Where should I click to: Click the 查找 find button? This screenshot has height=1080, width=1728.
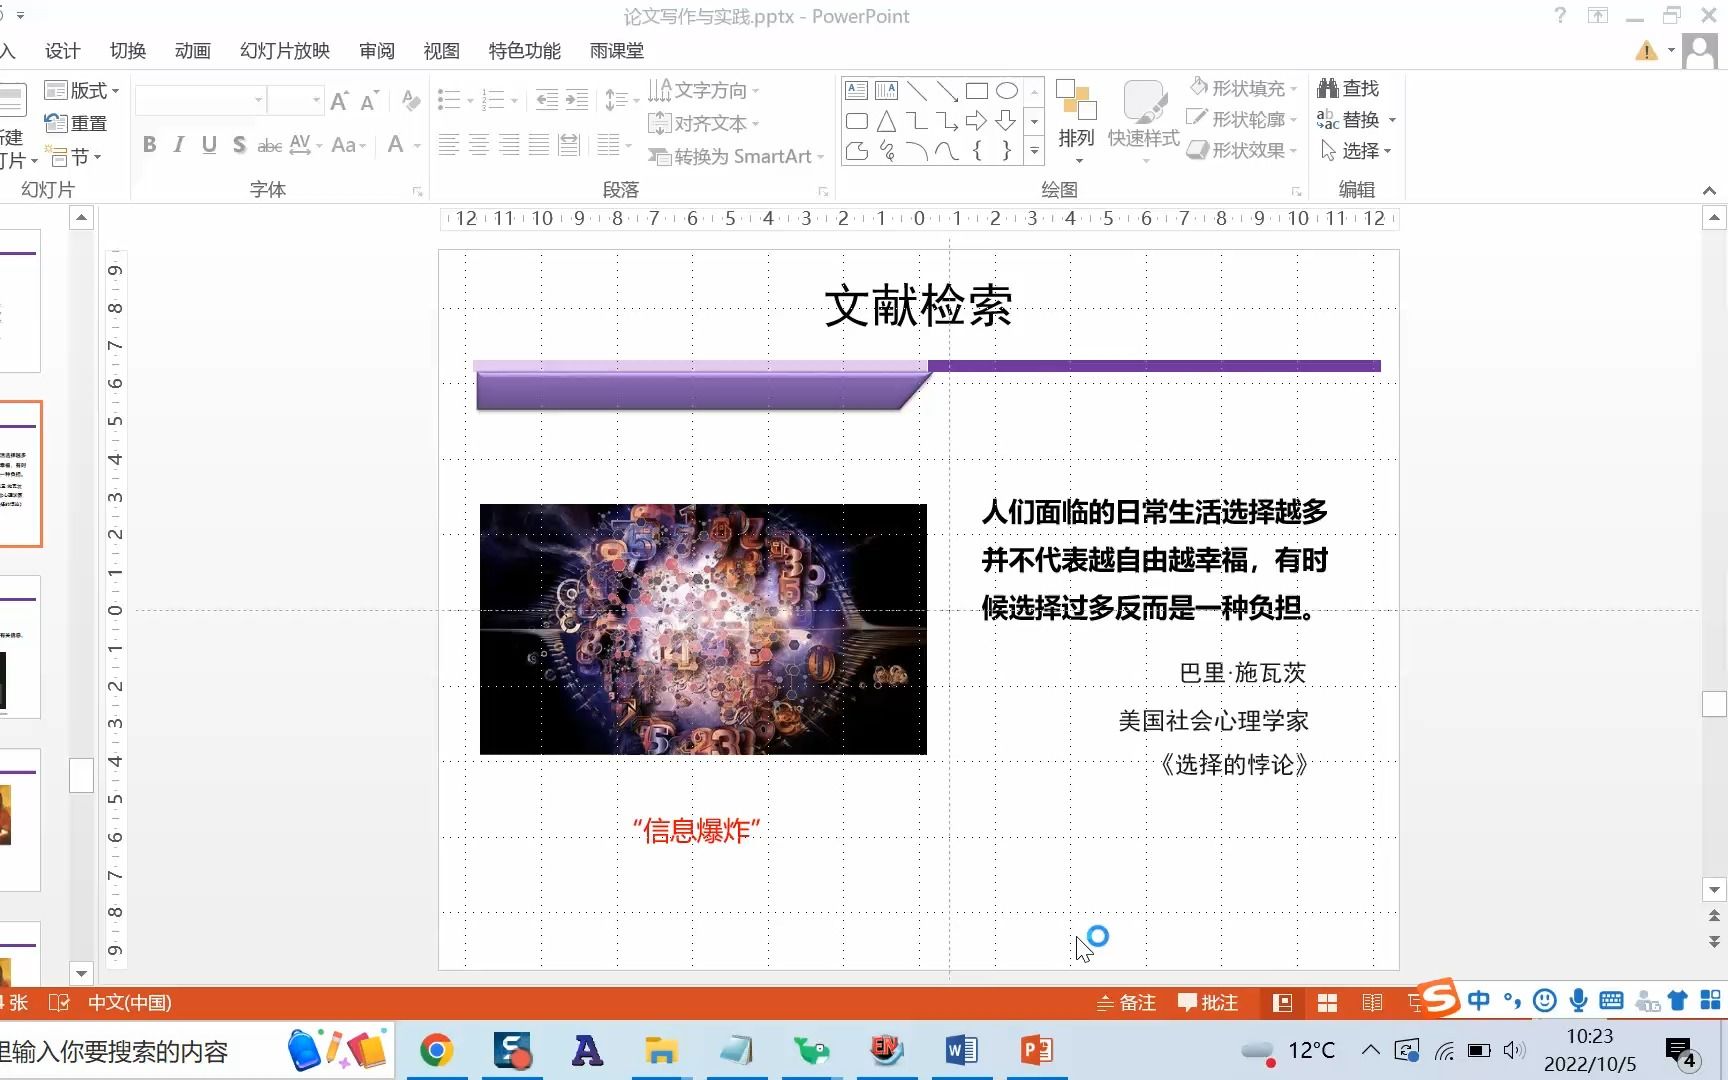coord(1349,88)
